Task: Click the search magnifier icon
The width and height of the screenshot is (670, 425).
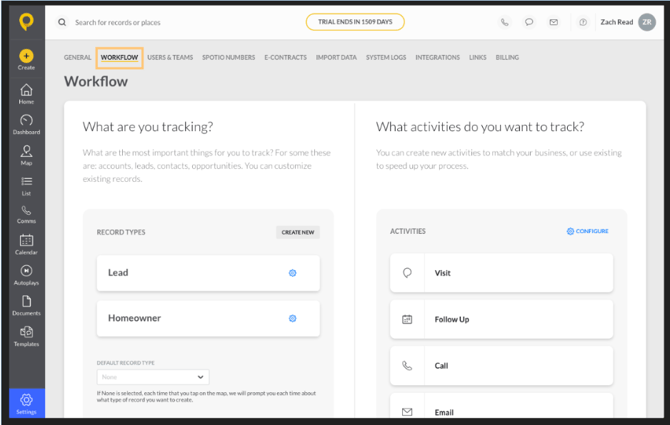Action: coord(62,22)
